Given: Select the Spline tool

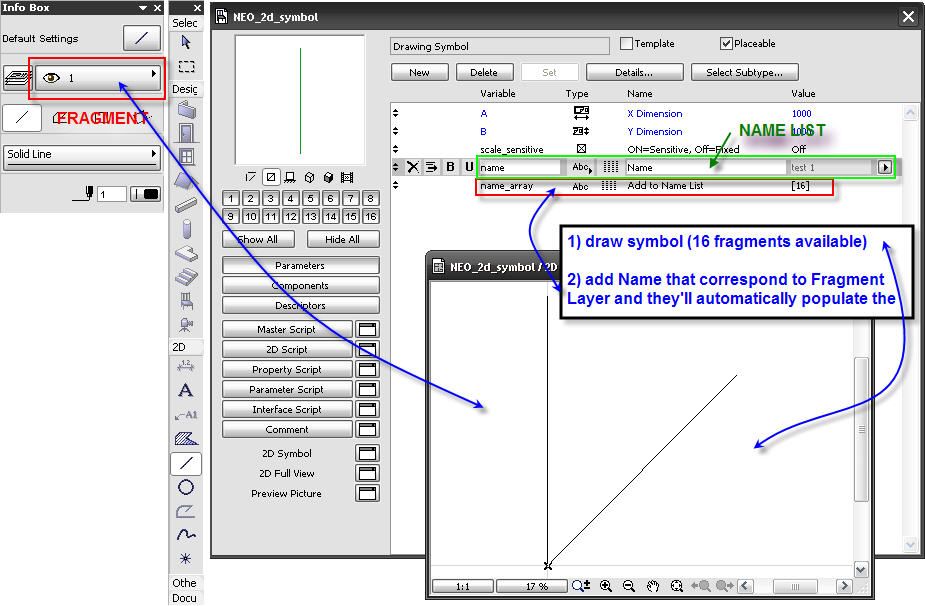Looking at the screenshot, I should click(x=186, y=535).
